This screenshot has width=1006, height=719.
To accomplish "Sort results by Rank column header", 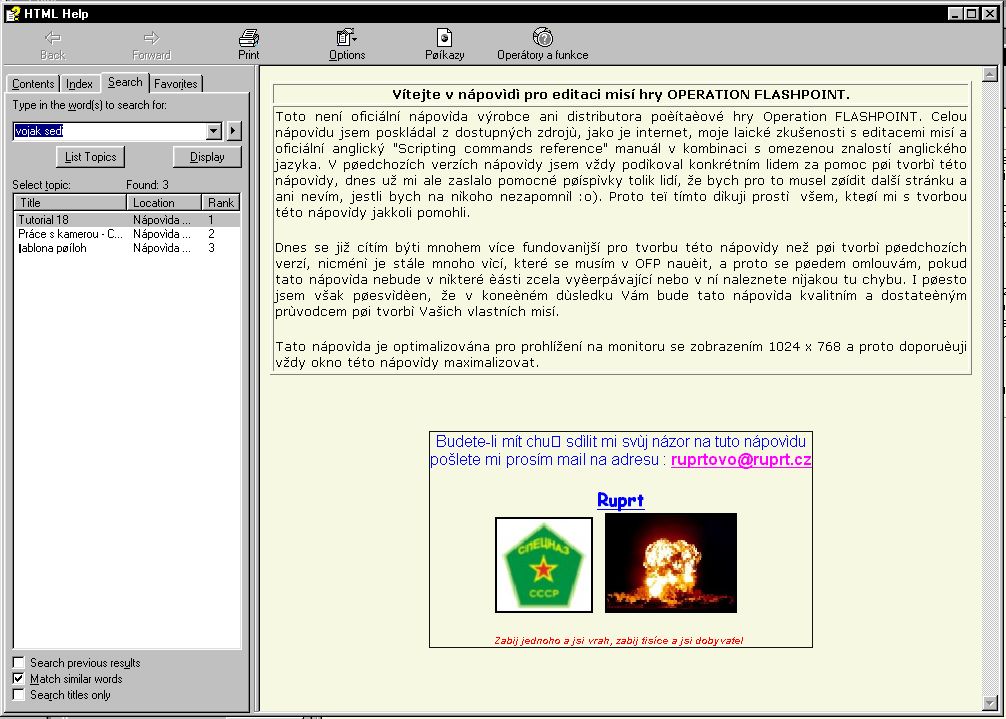I will point(221,203).
